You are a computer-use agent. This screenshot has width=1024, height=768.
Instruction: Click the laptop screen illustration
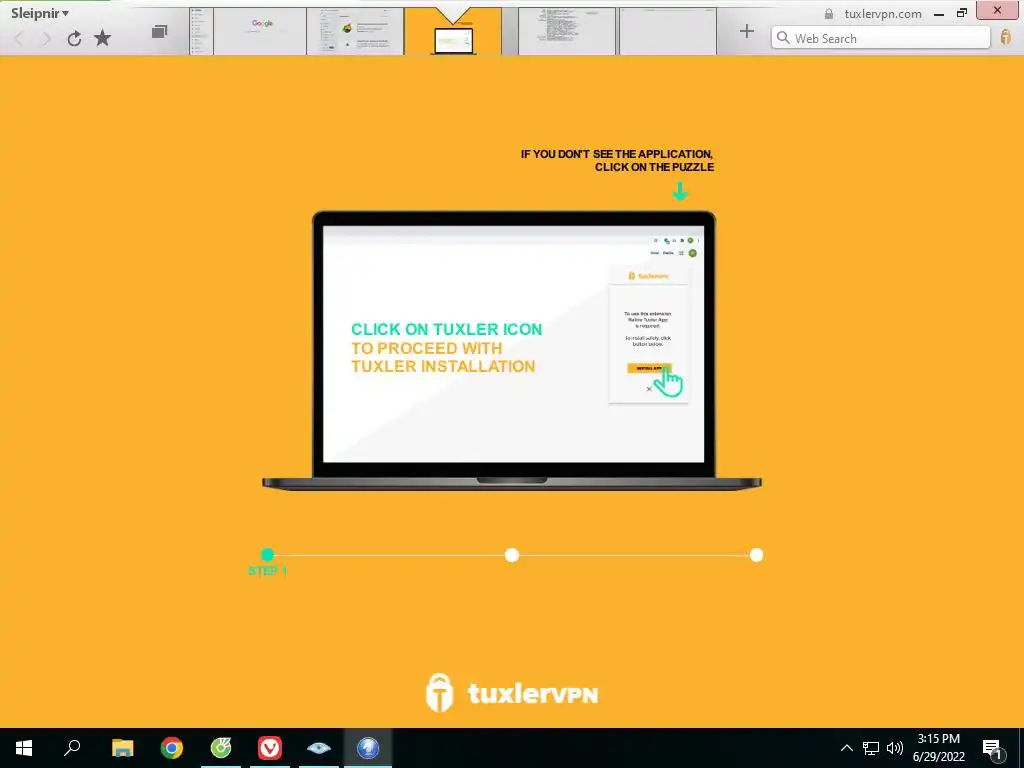(513, 344)
